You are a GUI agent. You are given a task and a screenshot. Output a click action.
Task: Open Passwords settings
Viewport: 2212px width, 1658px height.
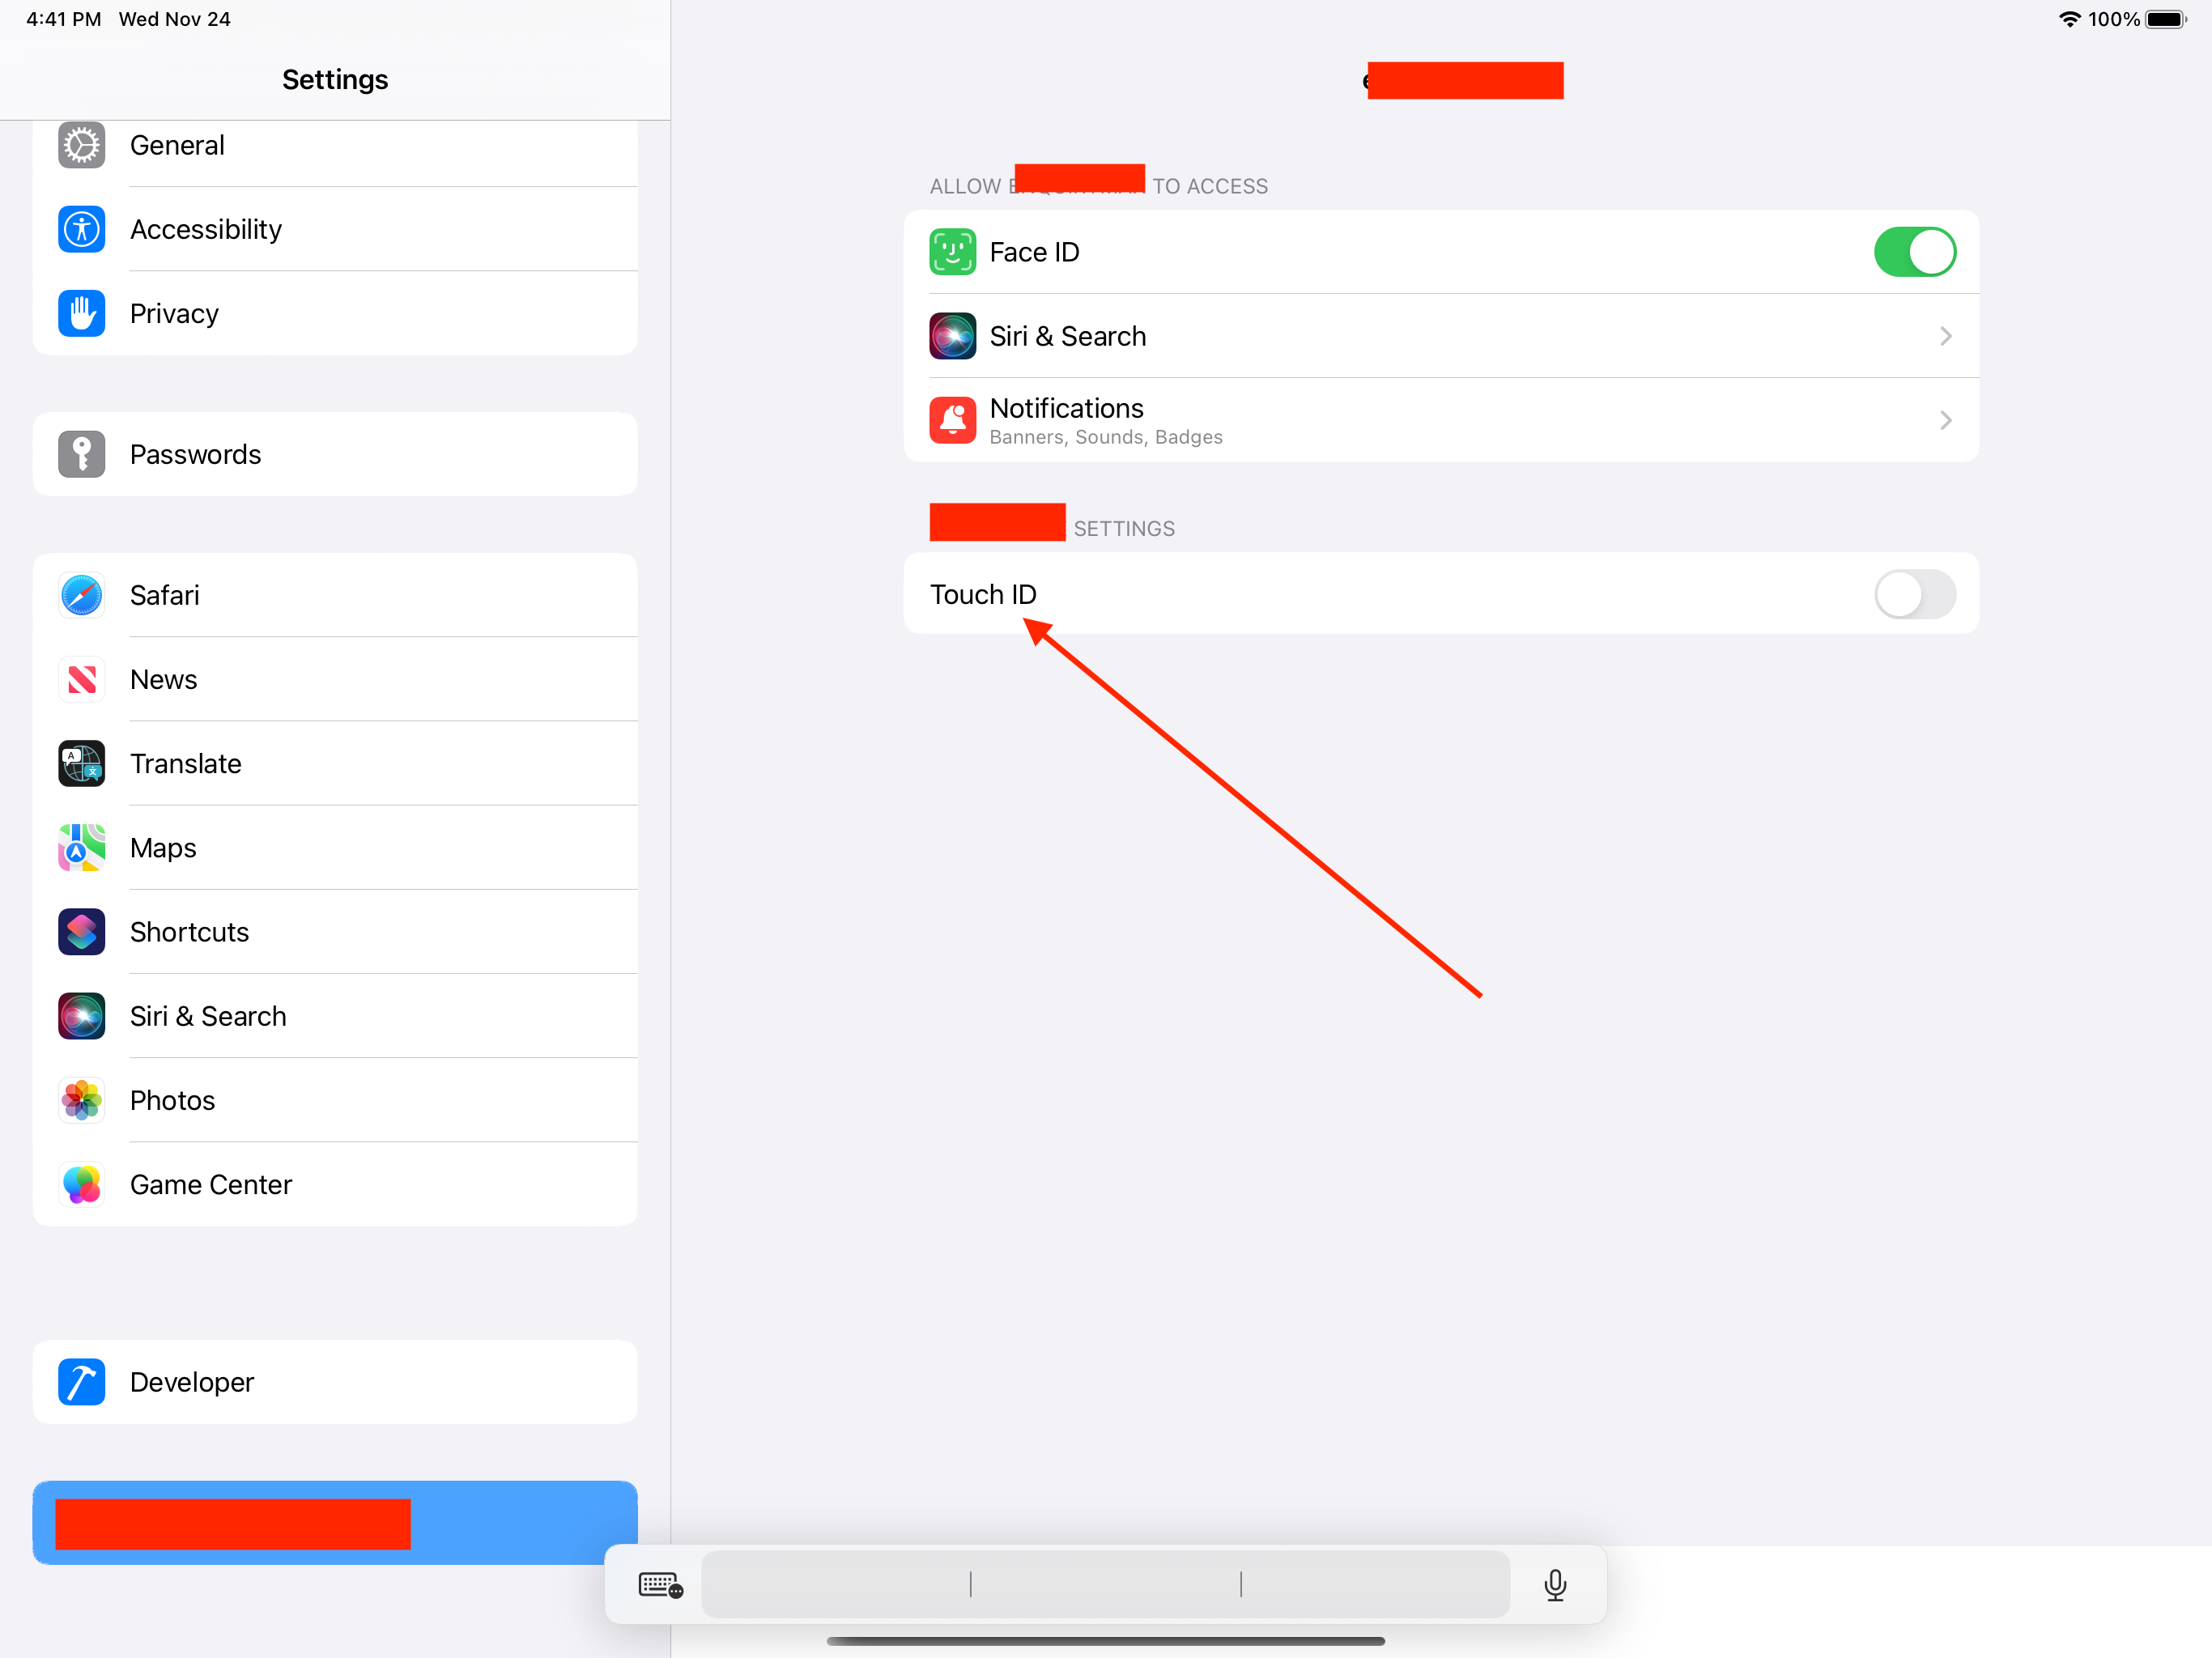[334, 454]
